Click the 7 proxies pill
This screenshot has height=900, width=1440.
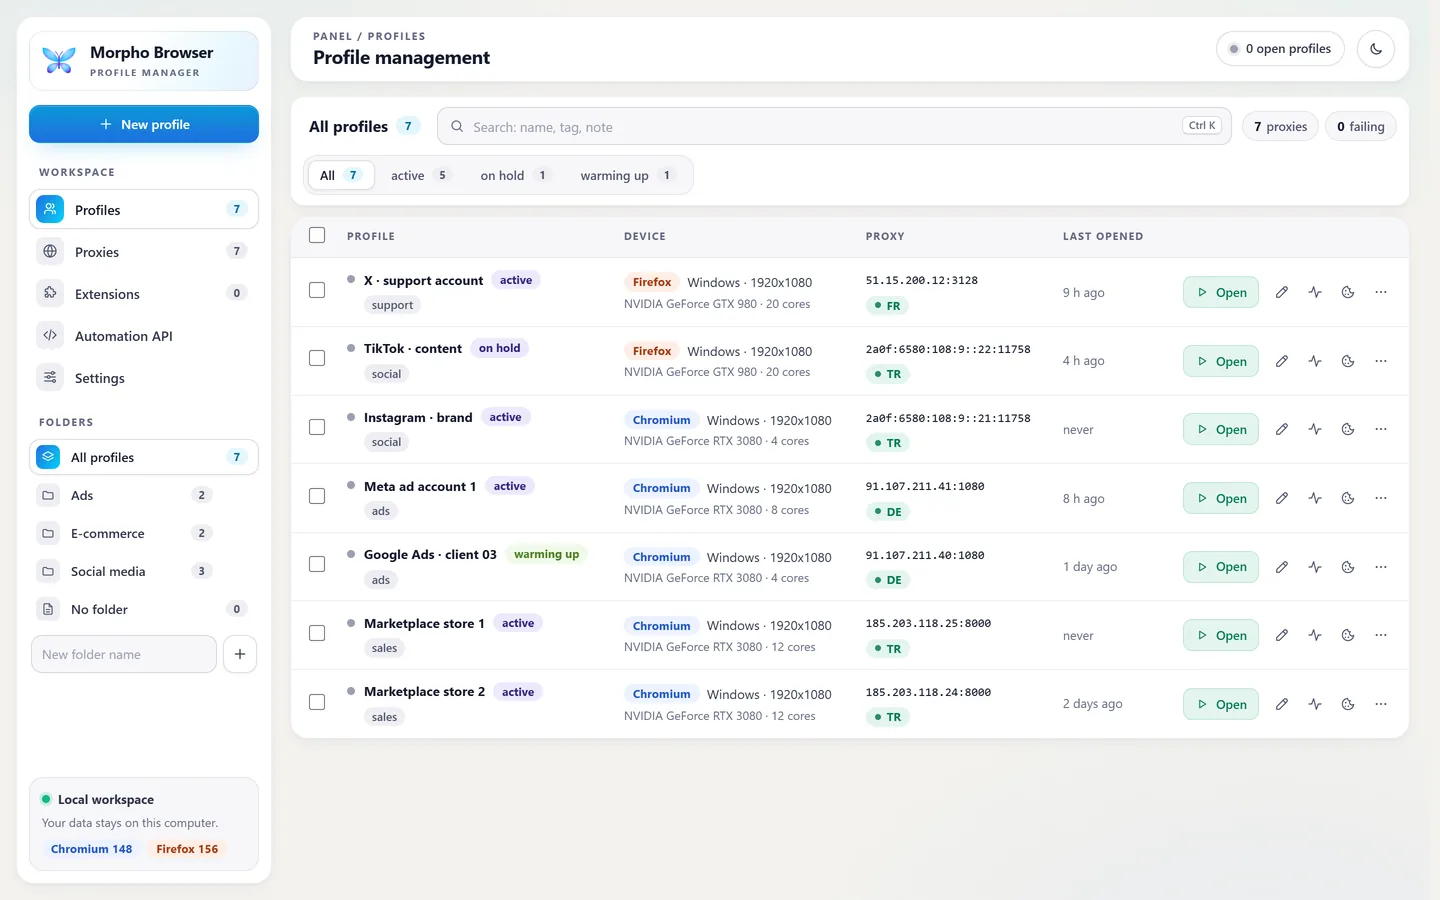pos(1281,126)
